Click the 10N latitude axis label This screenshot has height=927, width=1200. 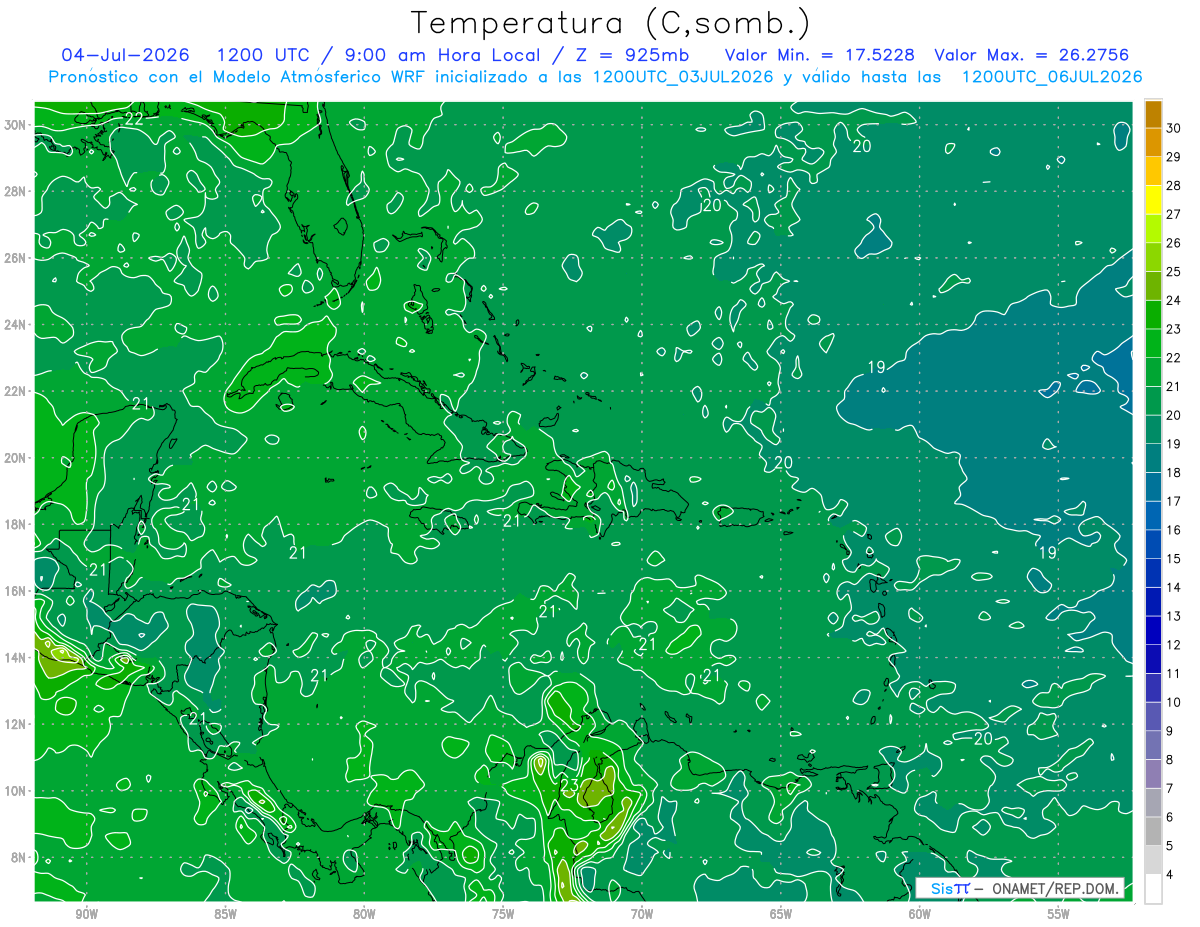pyautogui.click(x=17, y=791)
